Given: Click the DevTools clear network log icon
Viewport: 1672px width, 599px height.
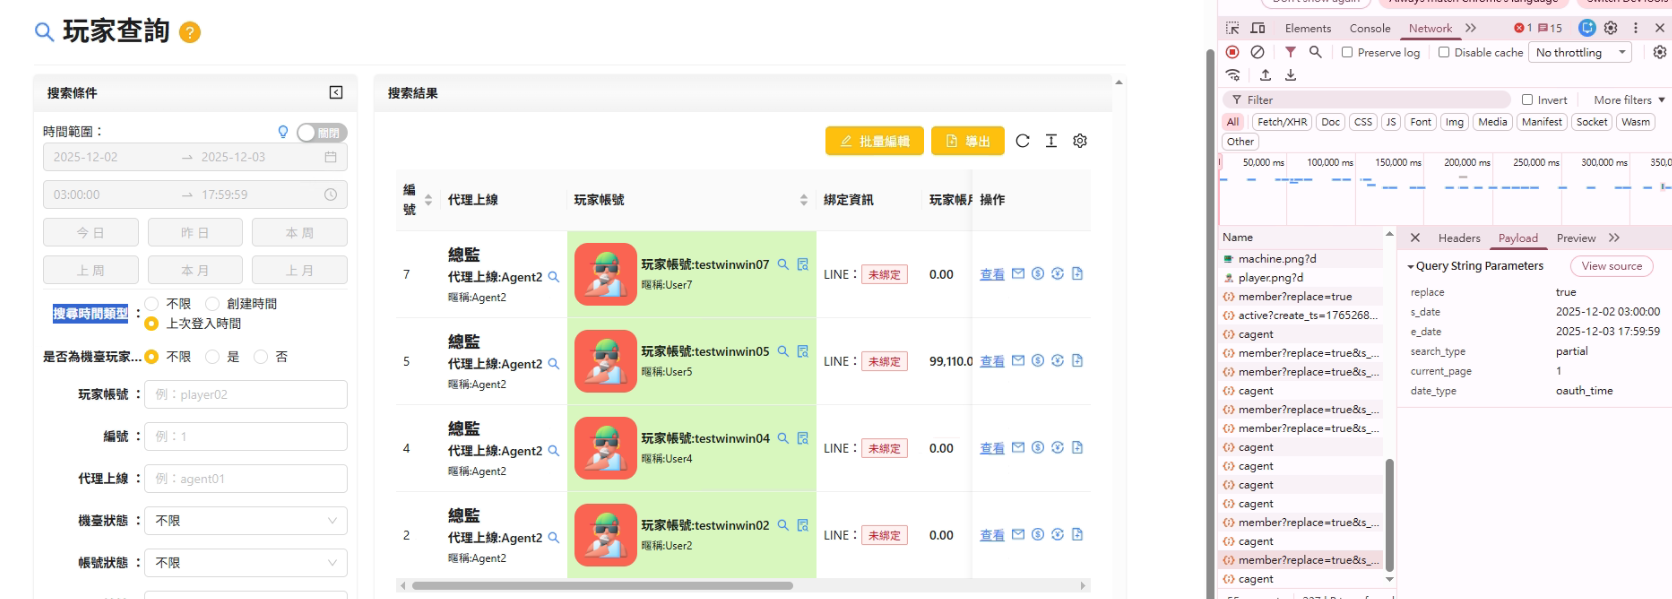Looking at the screenshot, I should point(1257,52).
